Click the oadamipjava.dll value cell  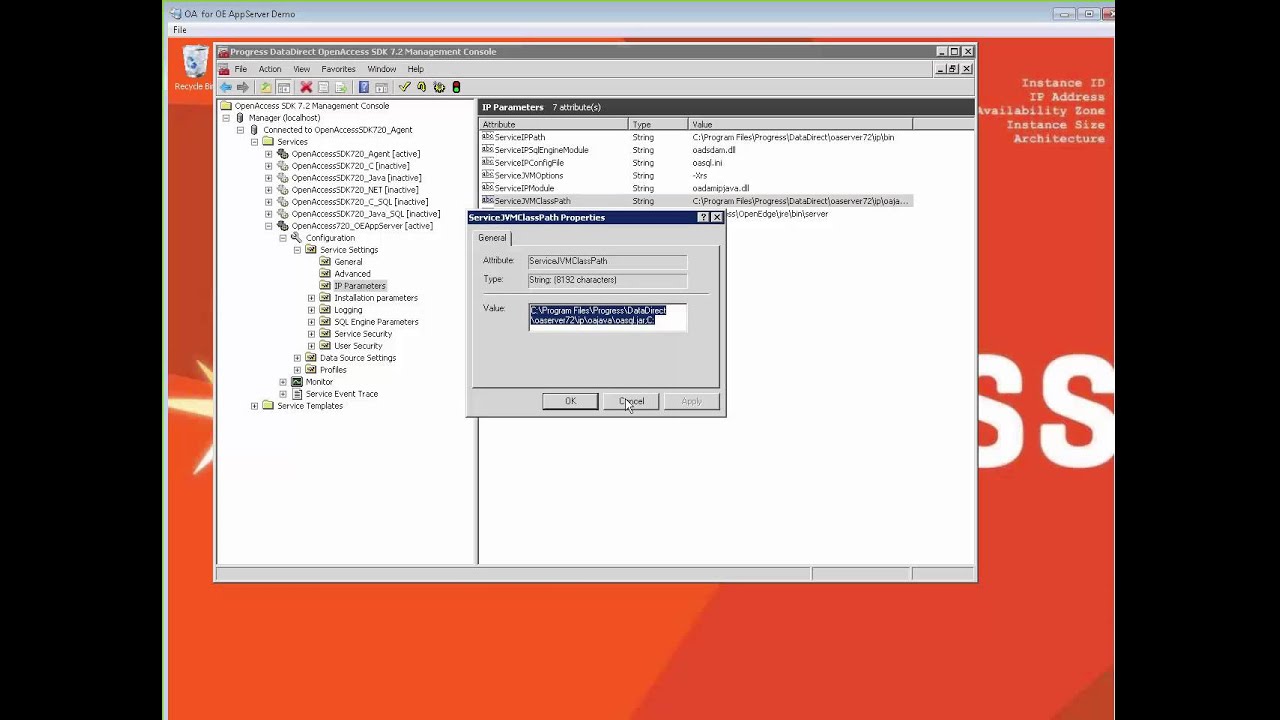[720, 188]
